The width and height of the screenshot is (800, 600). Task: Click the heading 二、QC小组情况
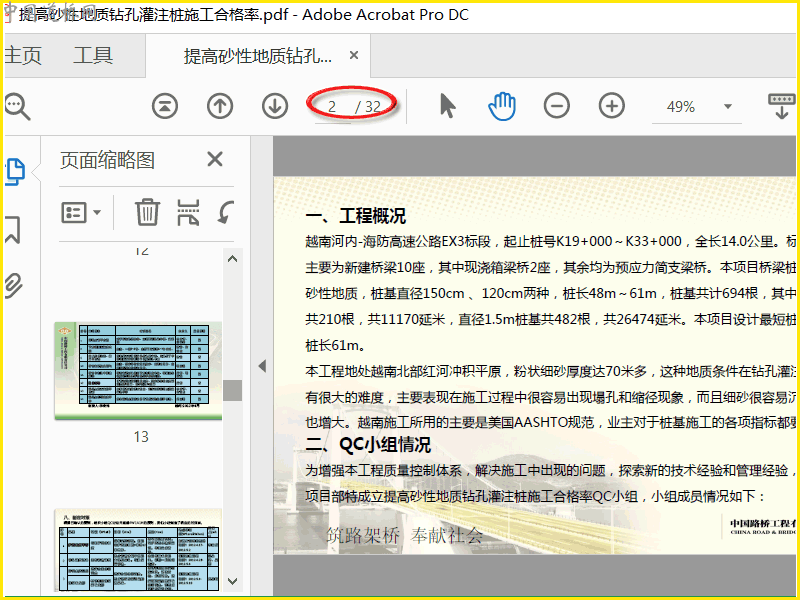click(368, 444)
